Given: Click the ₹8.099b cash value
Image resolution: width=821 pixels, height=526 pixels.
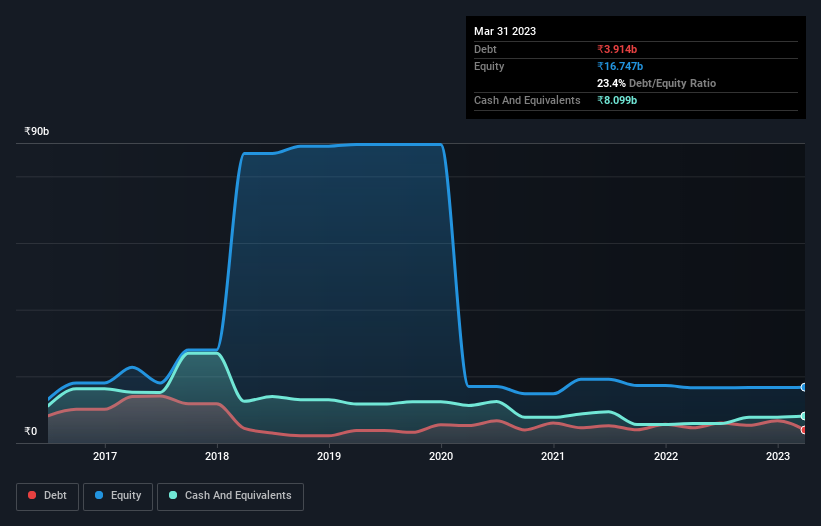Looking at the screenshot, I should click(617, 100).
